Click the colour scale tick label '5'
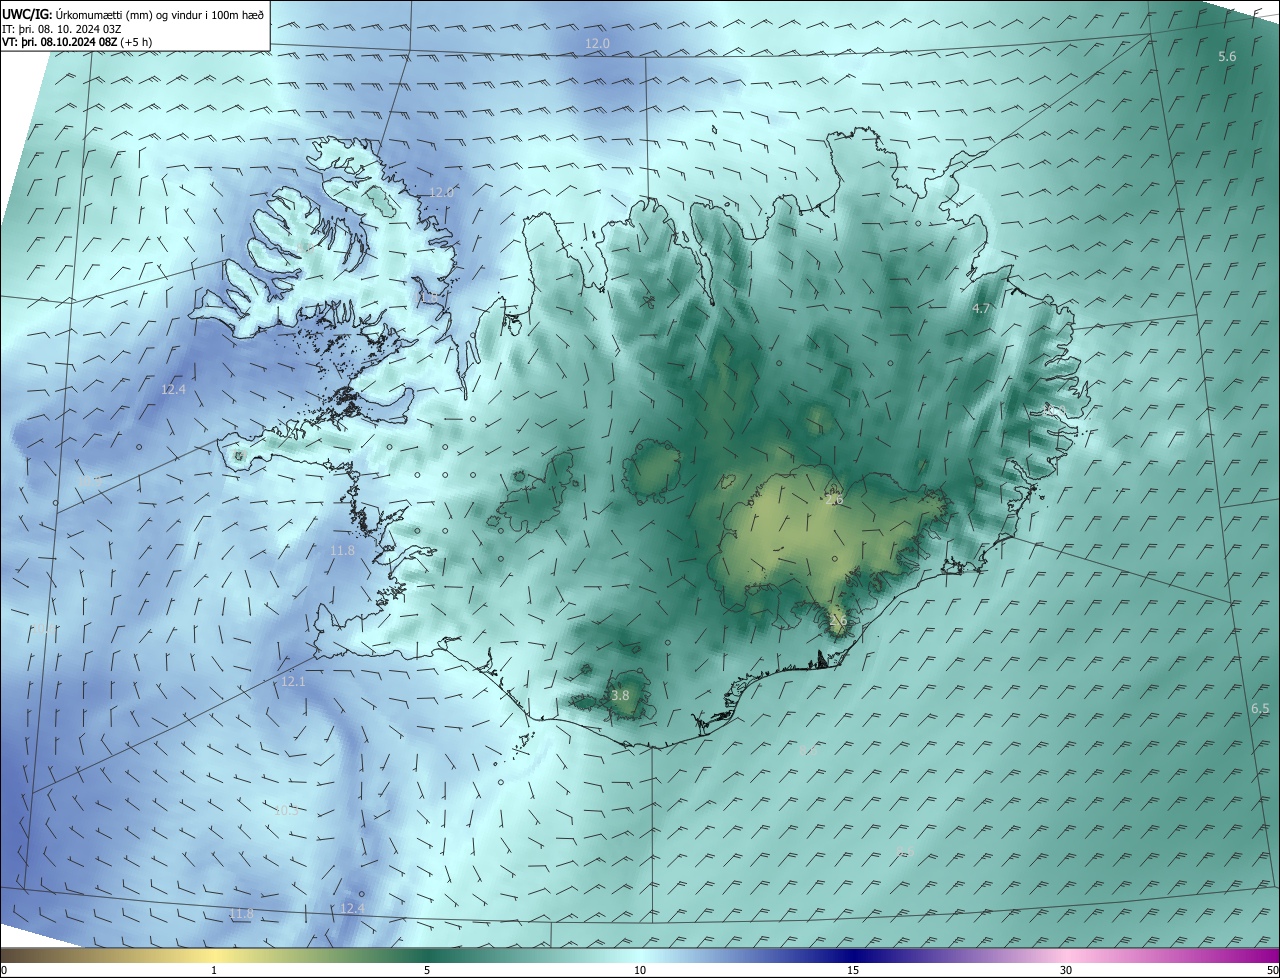This screenshot has height=978, width=1280. tap(427, 971)
